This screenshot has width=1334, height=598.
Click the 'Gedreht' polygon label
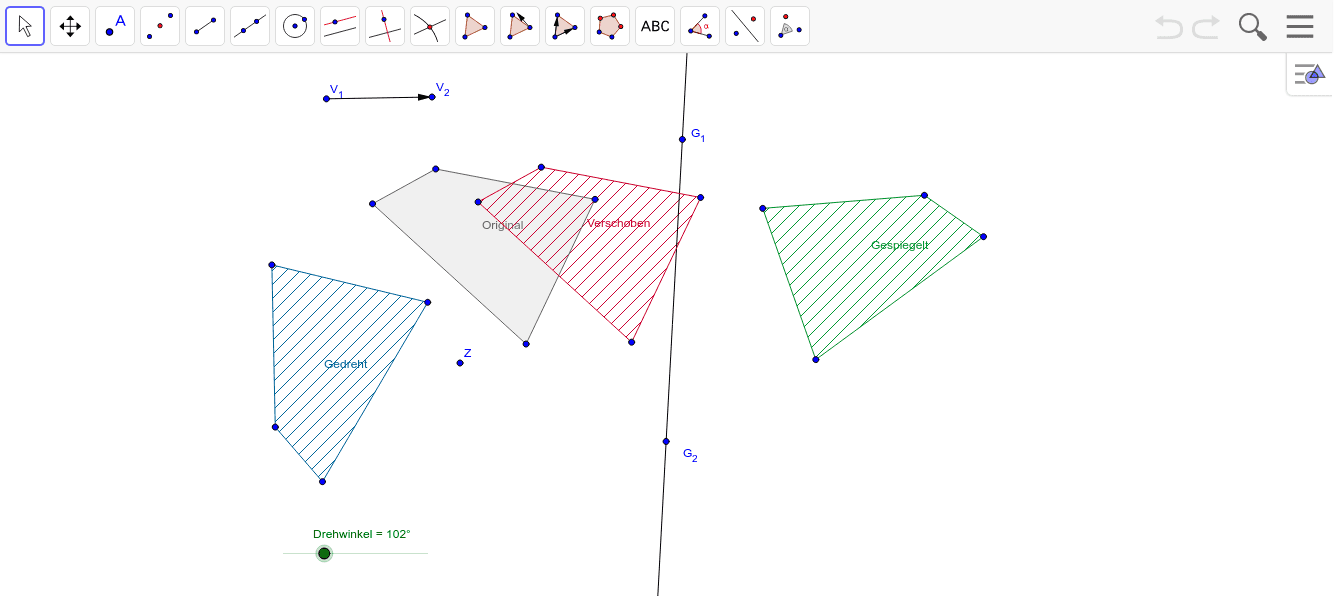tap(346, 364)
